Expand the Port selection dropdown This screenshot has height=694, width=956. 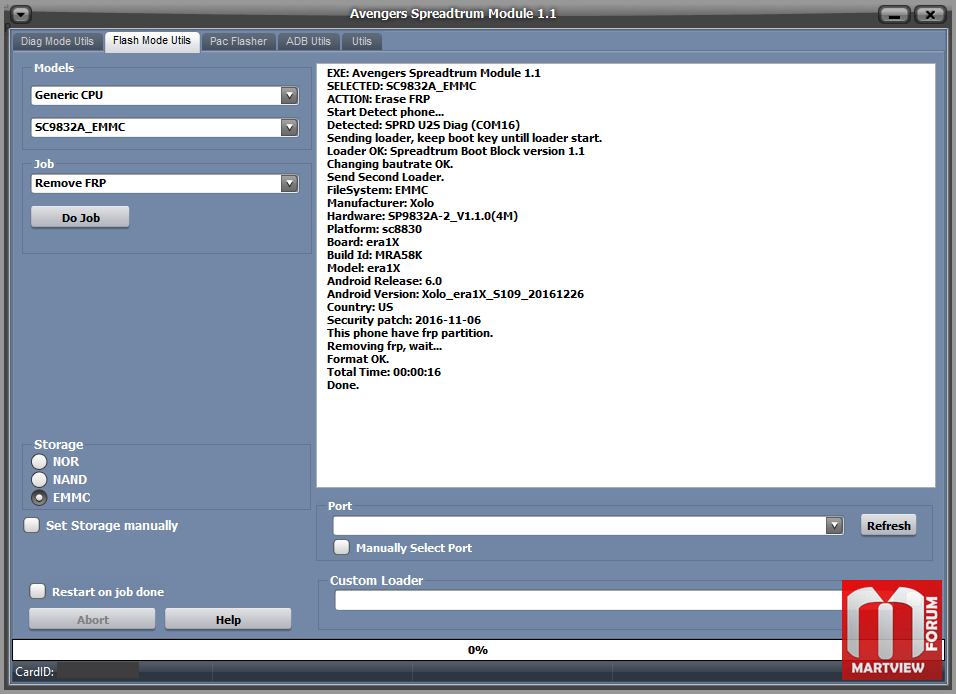[833, 525]
